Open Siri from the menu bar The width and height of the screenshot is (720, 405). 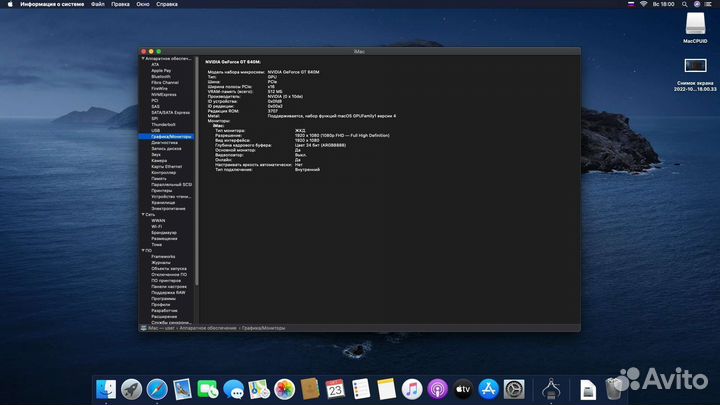coord(697,4)
